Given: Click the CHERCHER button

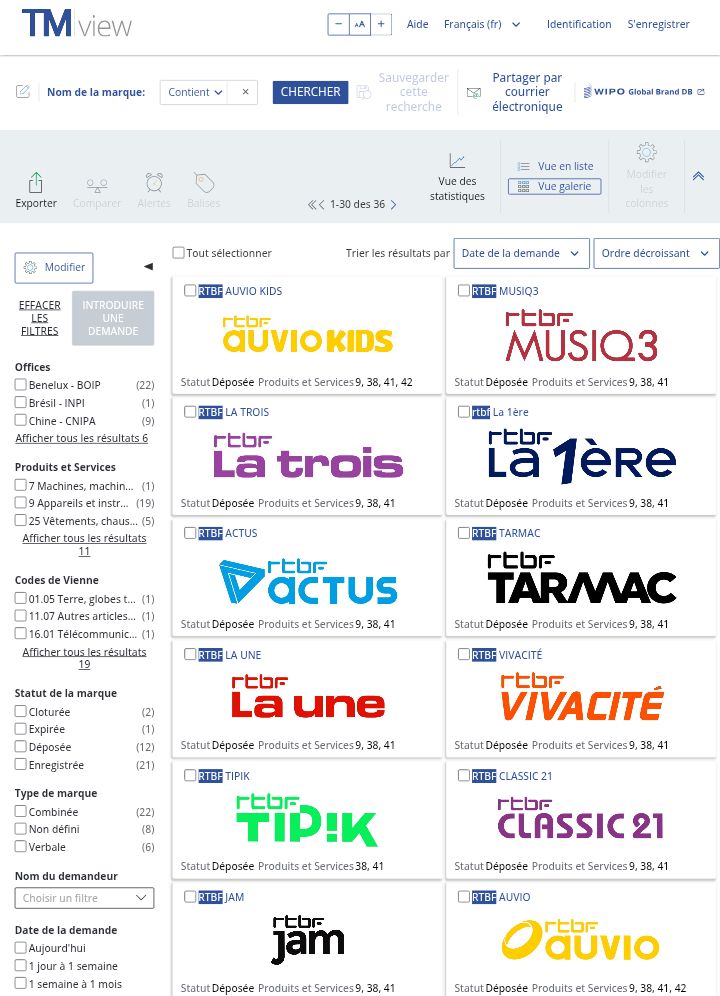Looking at the screenshot, I should tap(311, 92).
